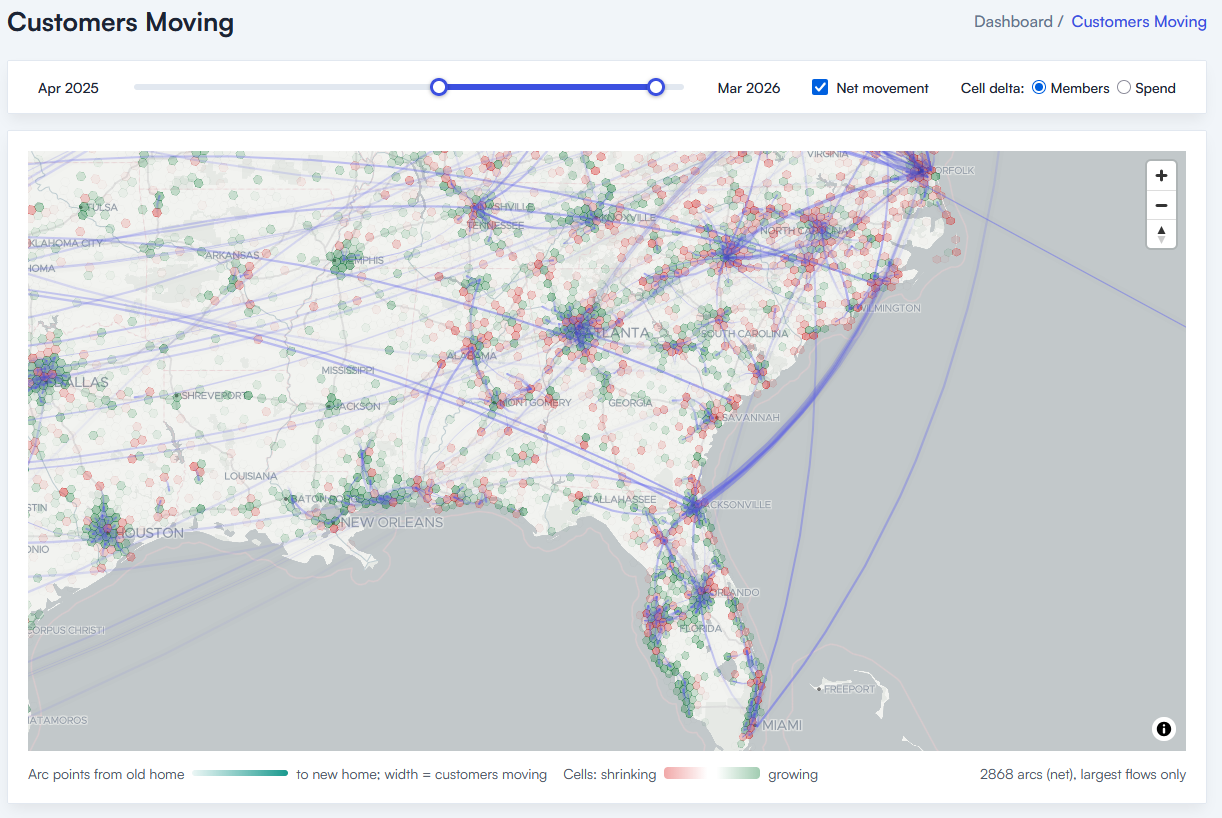
Task: Click the end date slider handle
Action: click(656, 87)
